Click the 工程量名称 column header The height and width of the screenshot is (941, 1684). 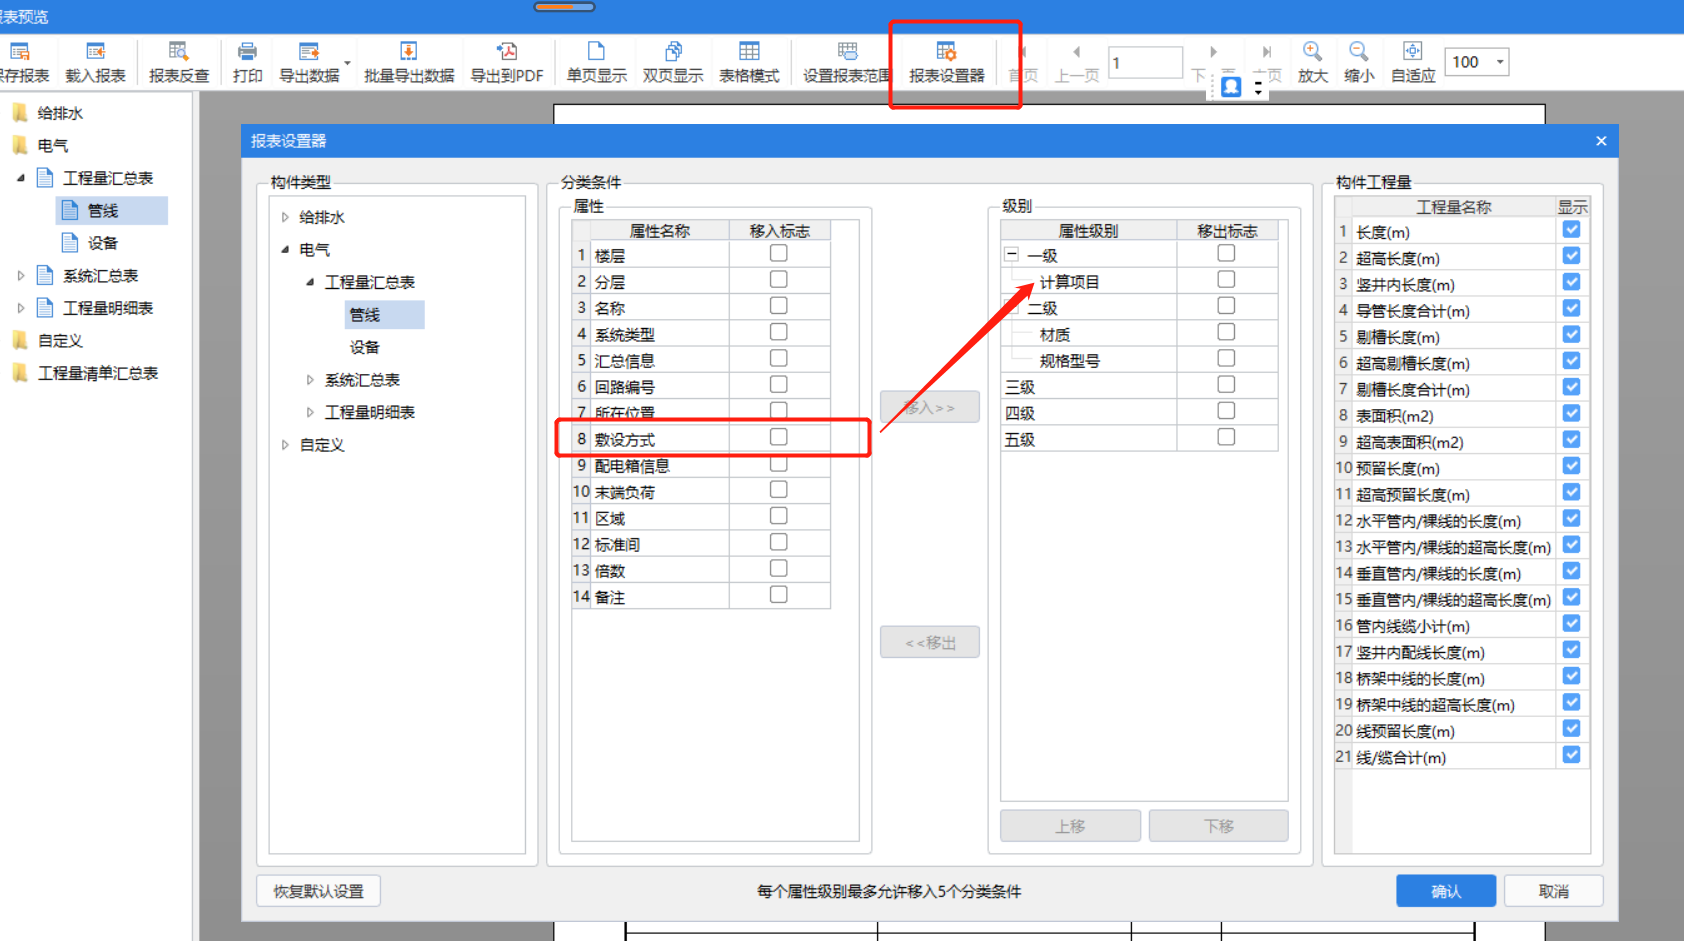pos(1453,207)
